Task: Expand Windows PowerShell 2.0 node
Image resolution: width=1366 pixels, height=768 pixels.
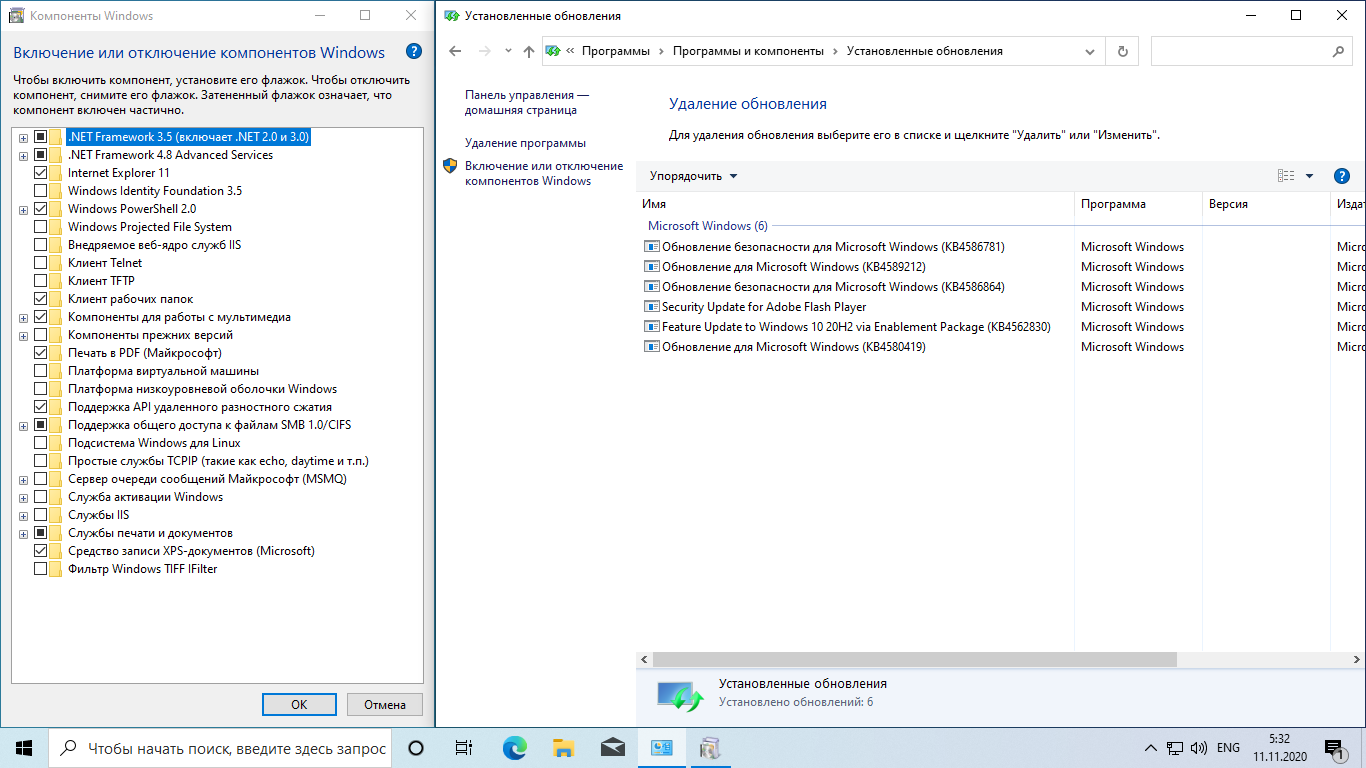Action: (23, 209)
